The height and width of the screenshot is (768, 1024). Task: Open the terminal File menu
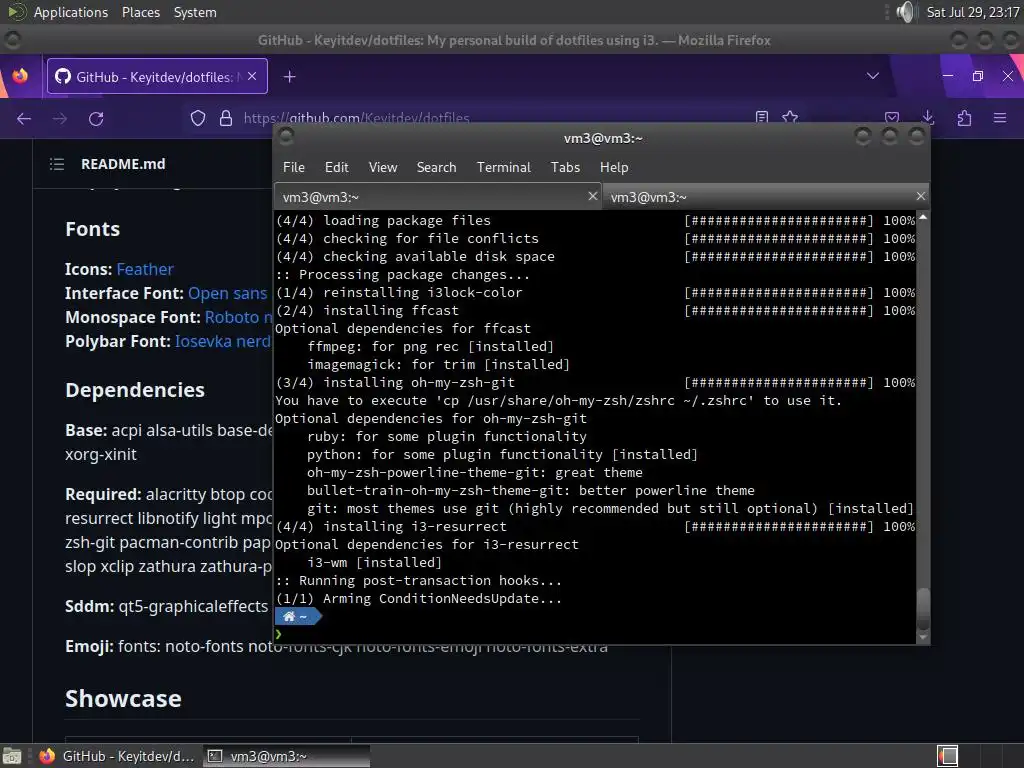(294, 167)
